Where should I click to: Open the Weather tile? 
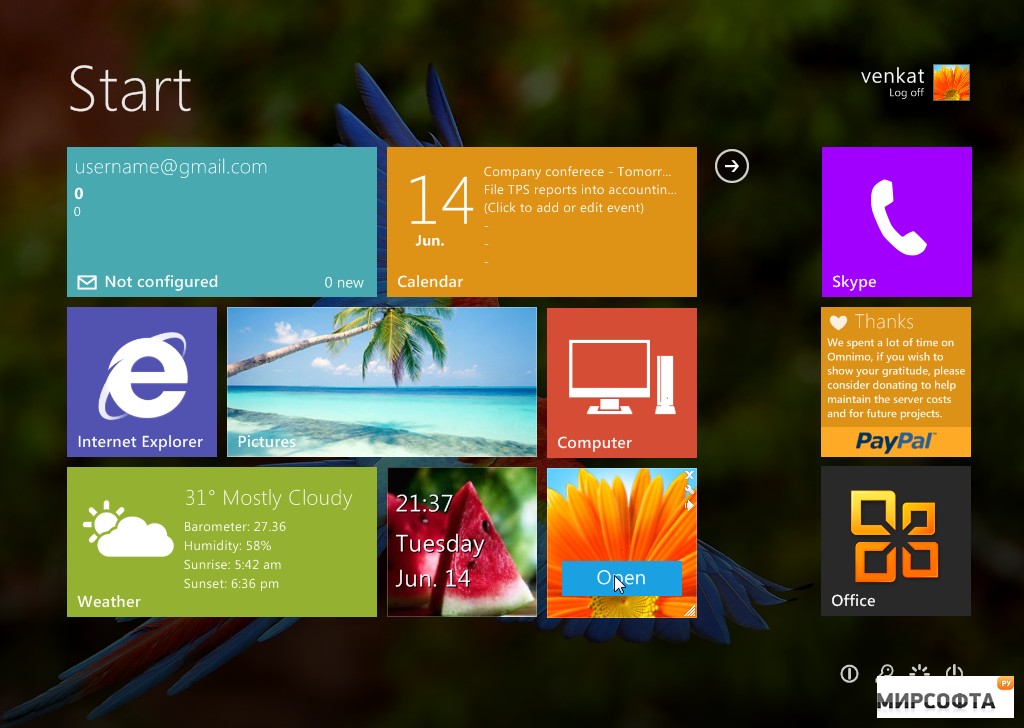coord(222,541)
